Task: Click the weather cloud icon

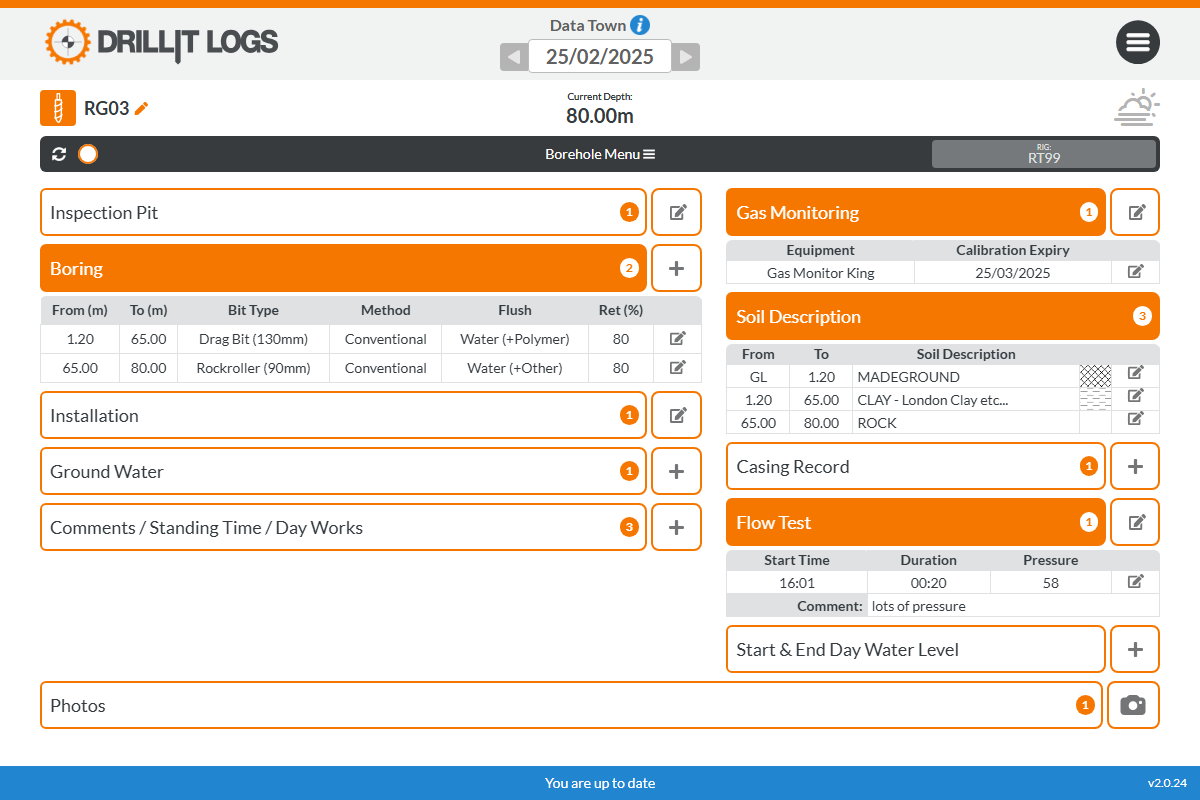Action: tap(1137, 107)
